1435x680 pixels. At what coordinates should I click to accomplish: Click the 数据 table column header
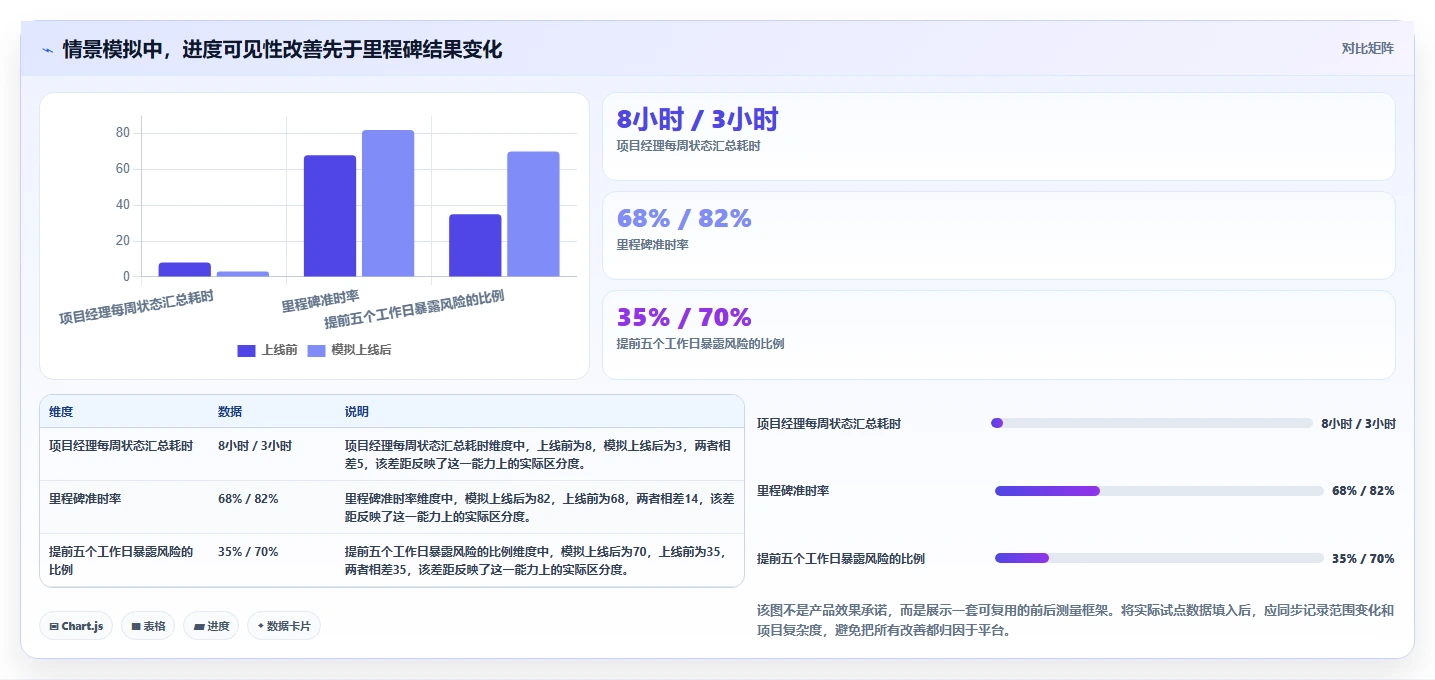(230, 412)
